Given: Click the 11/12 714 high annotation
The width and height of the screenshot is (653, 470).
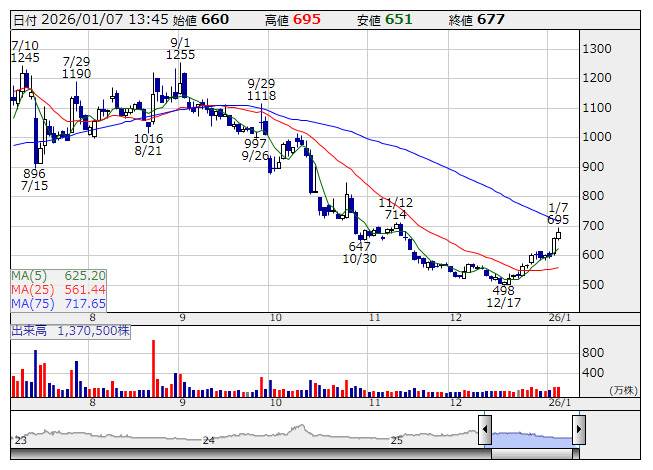Looking at the screenshot, I should (395, 209).
